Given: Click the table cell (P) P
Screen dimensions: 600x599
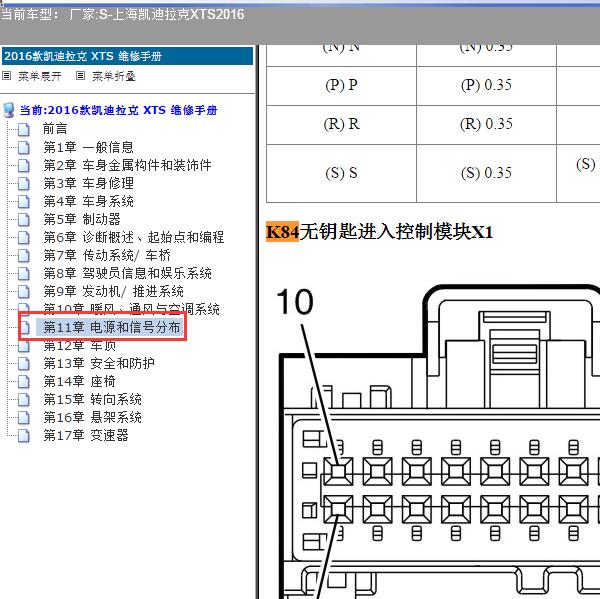Looking at the screenshot, I should pos(341,86).
